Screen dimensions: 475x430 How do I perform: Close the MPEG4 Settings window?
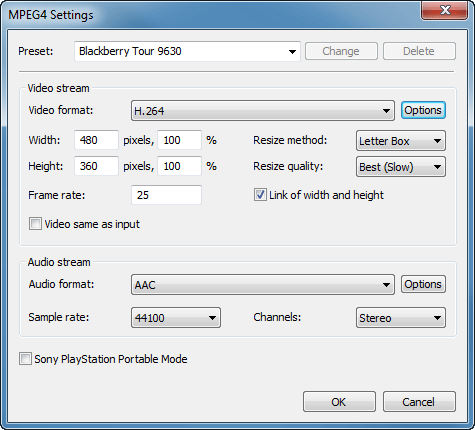[x=445, y=11]
